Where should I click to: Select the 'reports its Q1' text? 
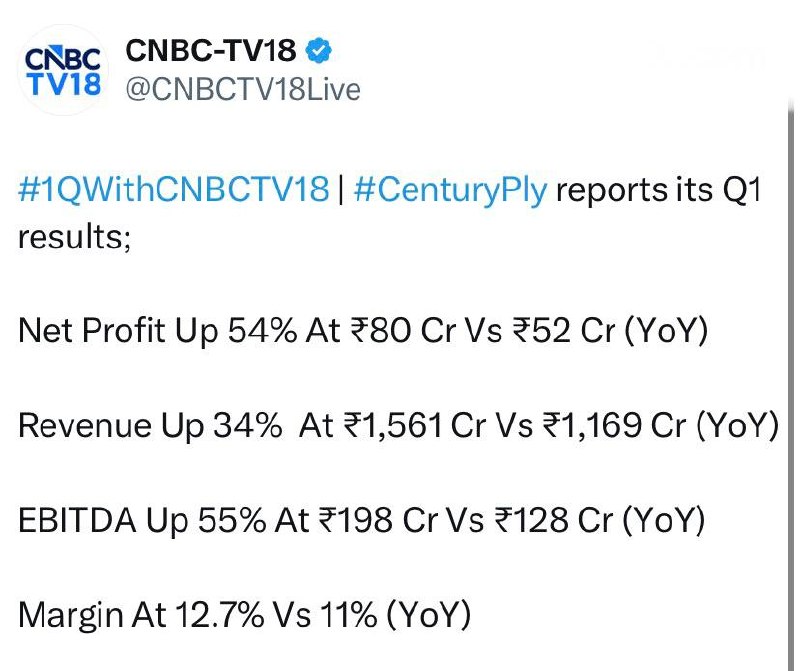click(x=658, y=190)
